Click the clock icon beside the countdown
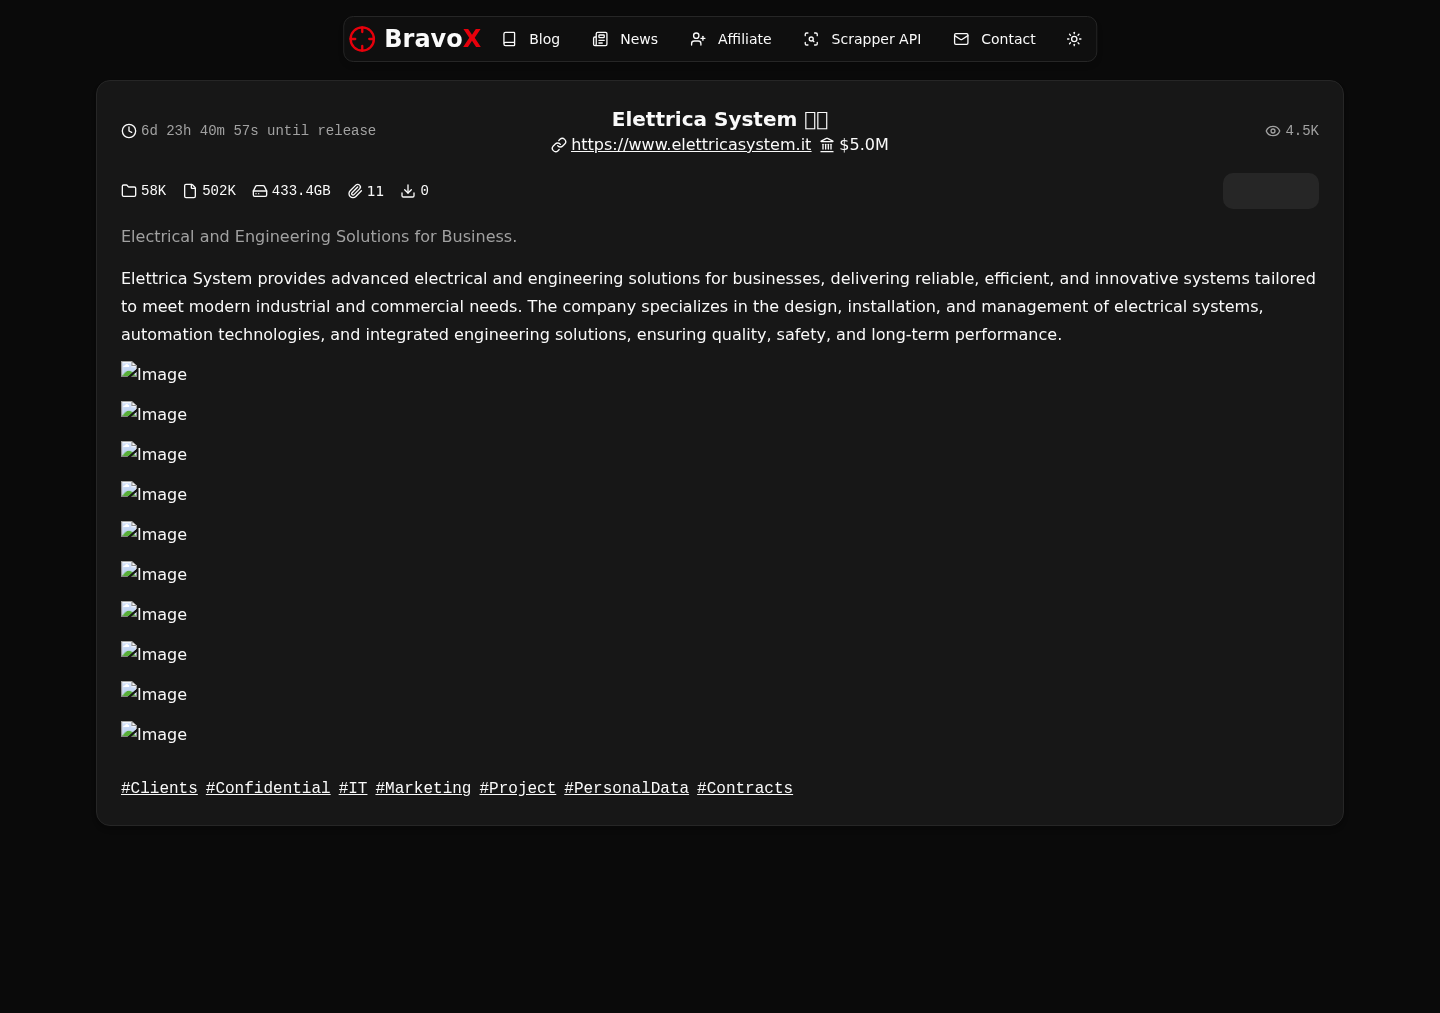Viewport: 1440px width, 1013px height. [129, 131]
